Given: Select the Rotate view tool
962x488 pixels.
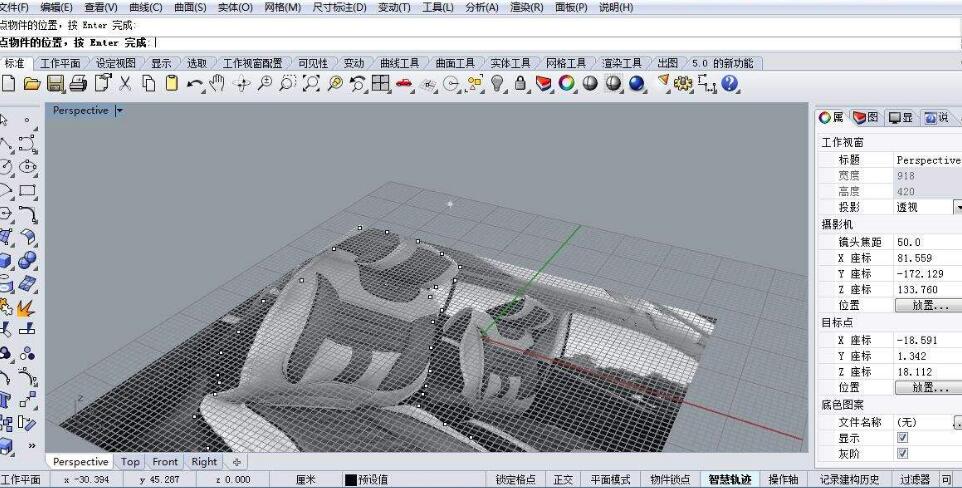Looking at the screenshot, I should [241, 84].
